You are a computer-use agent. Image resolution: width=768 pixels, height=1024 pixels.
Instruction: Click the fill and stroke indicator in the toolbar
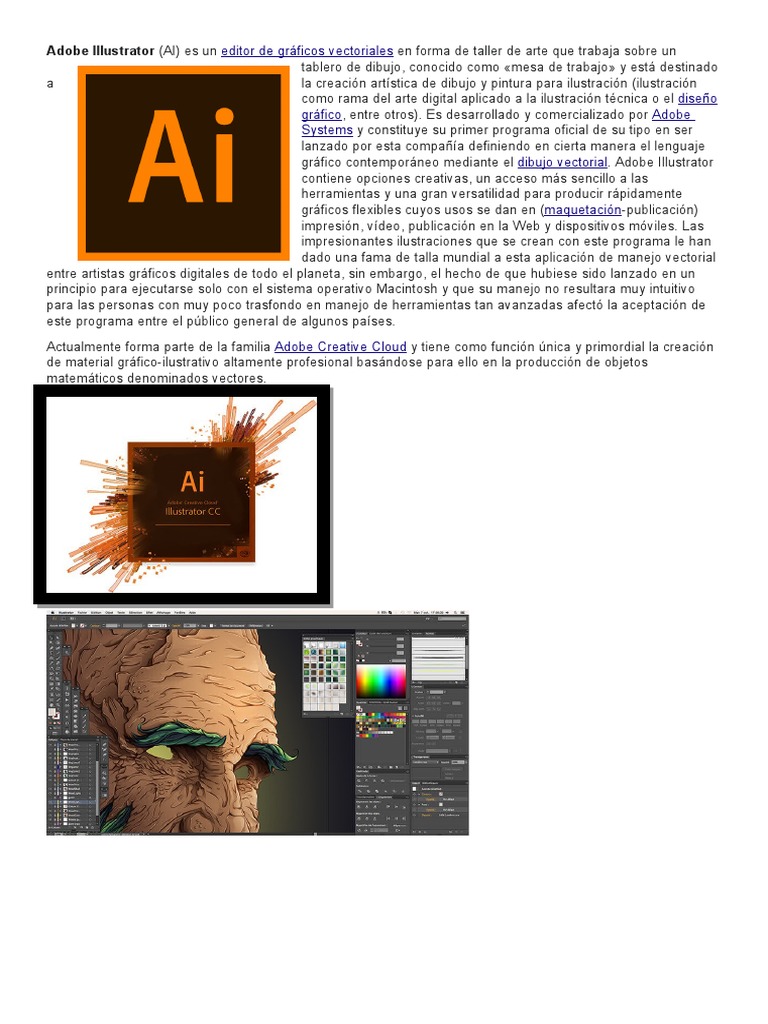point(53,714)
